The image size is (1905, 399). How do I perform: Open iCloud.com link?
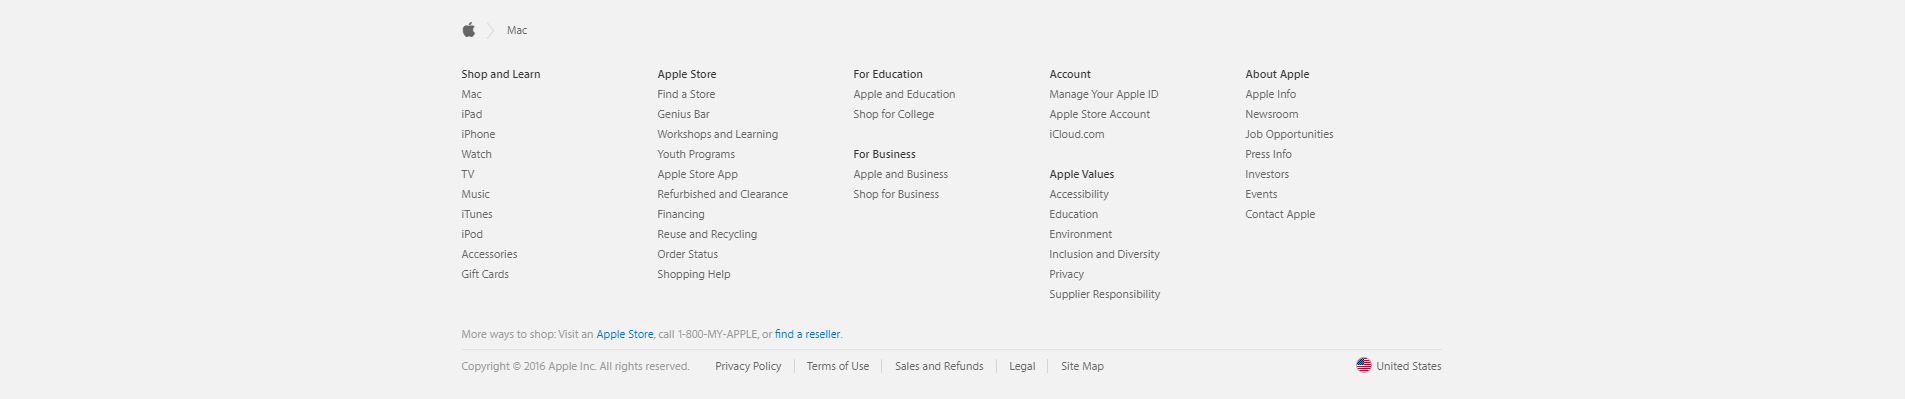pyautogui.click(x=1077, y=134)
